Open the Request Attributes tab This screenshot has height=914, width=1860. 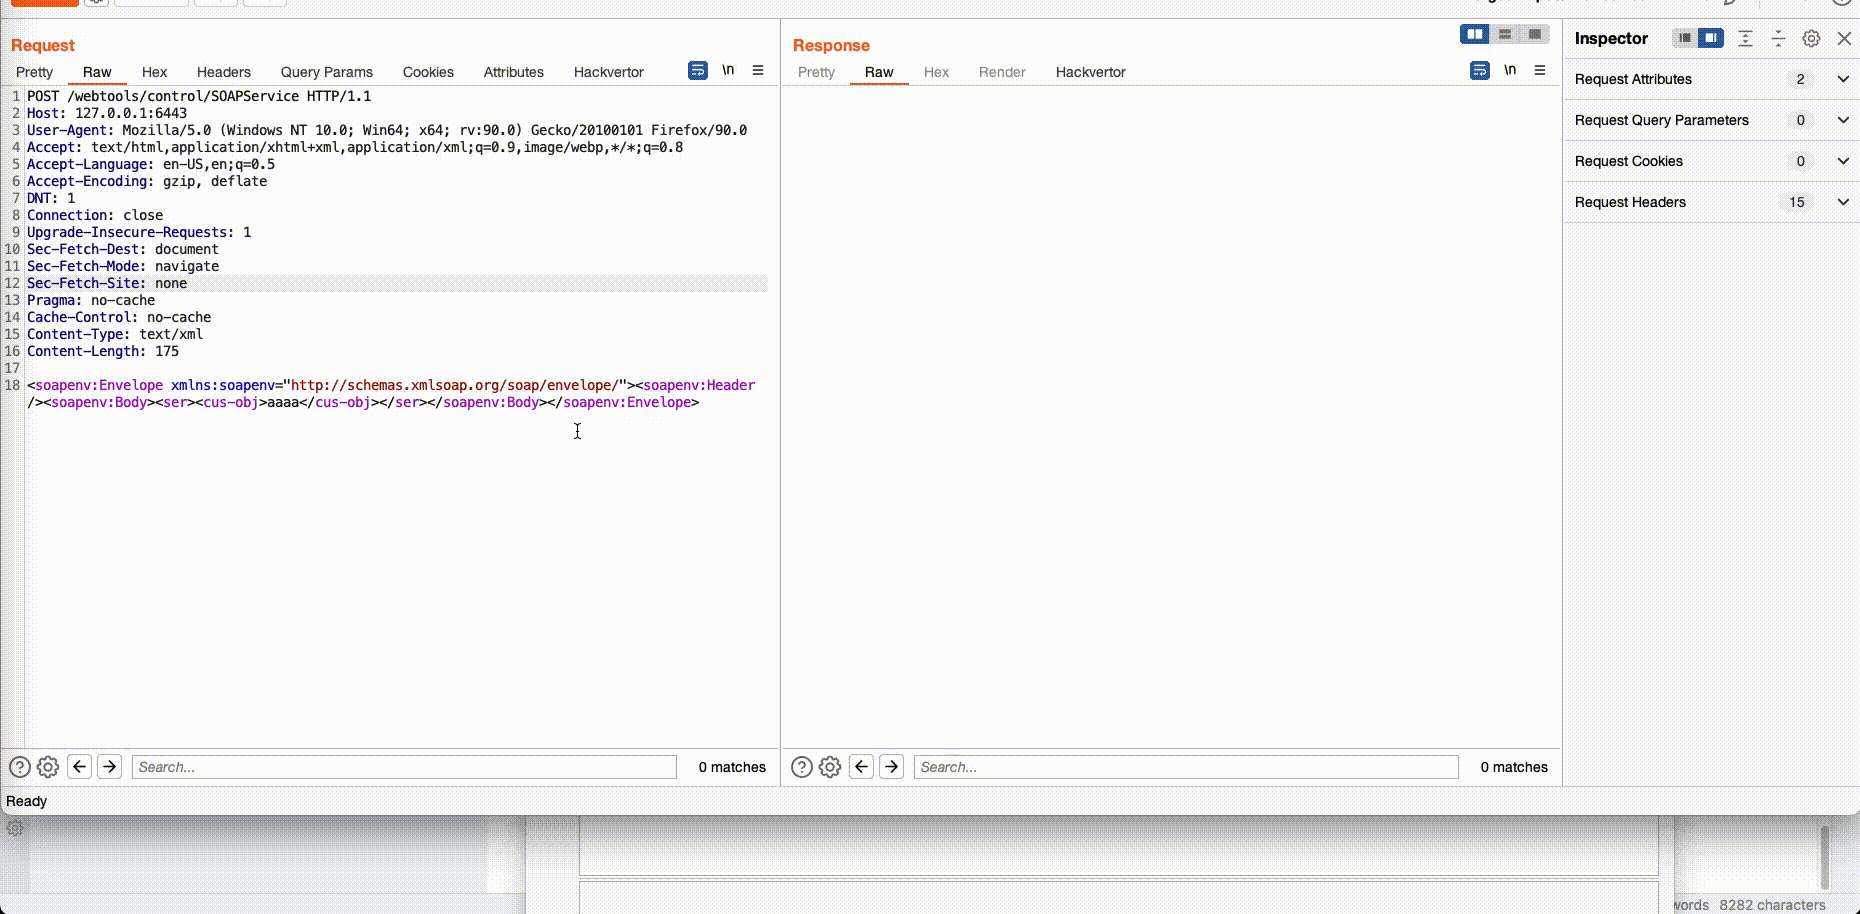click(x=514, y=72)
